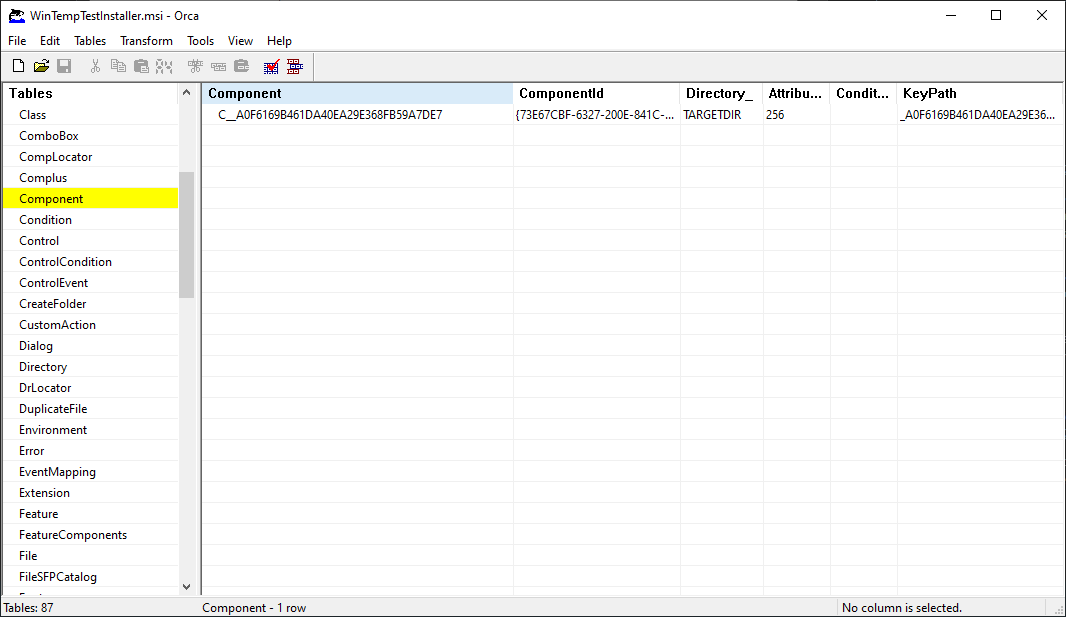Screen dimensions: 1066x617
Task: Select the Complus table
Action: point(90,178)
